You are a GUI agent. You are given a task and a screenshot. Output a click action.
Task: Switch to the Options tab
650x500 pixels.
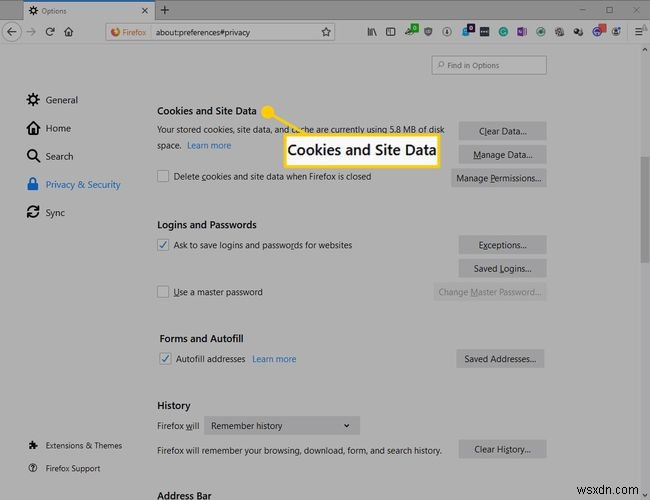point(89,11)
